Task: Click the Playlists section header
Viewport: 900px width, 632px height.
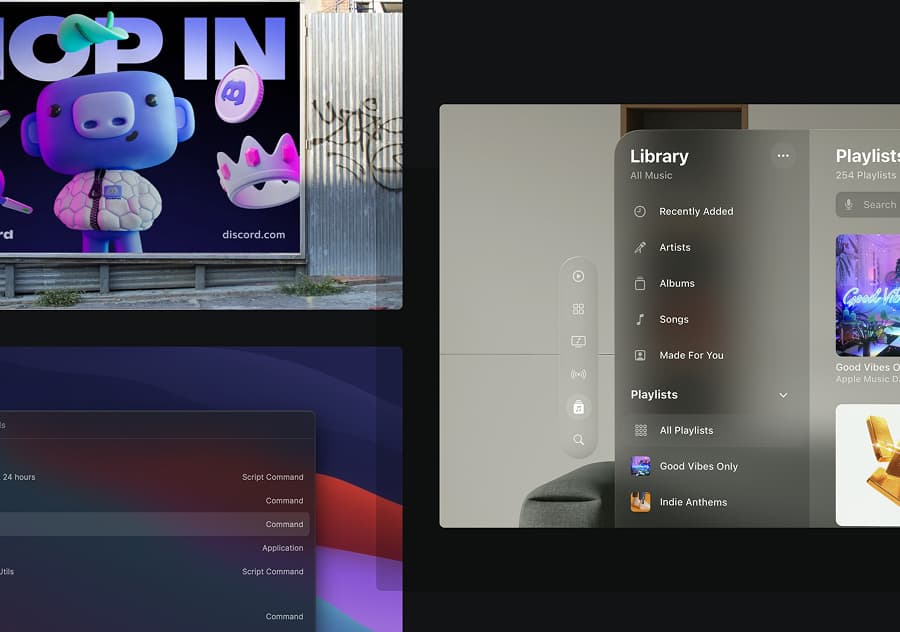Action: [x=654, y=395]
